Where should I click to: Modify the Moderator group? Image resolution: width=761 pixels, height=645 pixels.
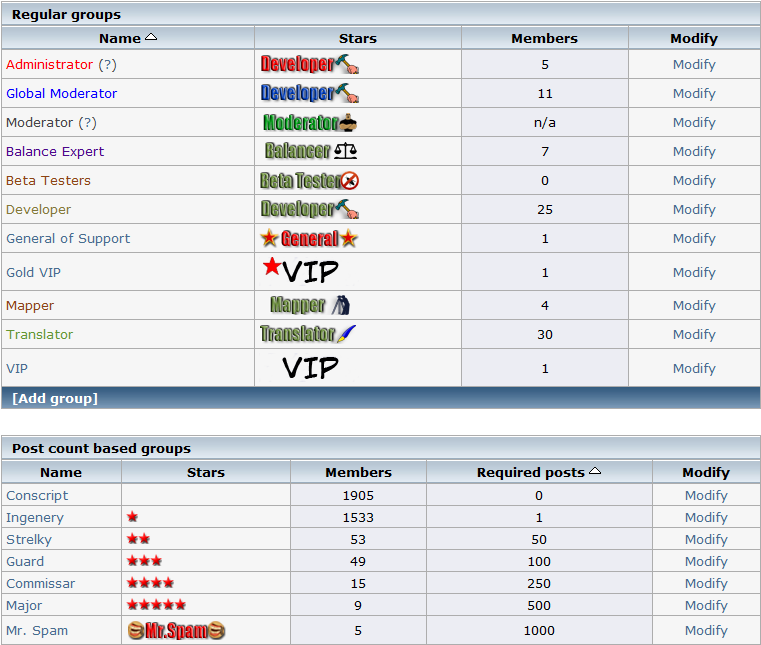pyautogui.click(x=694, y=123)
